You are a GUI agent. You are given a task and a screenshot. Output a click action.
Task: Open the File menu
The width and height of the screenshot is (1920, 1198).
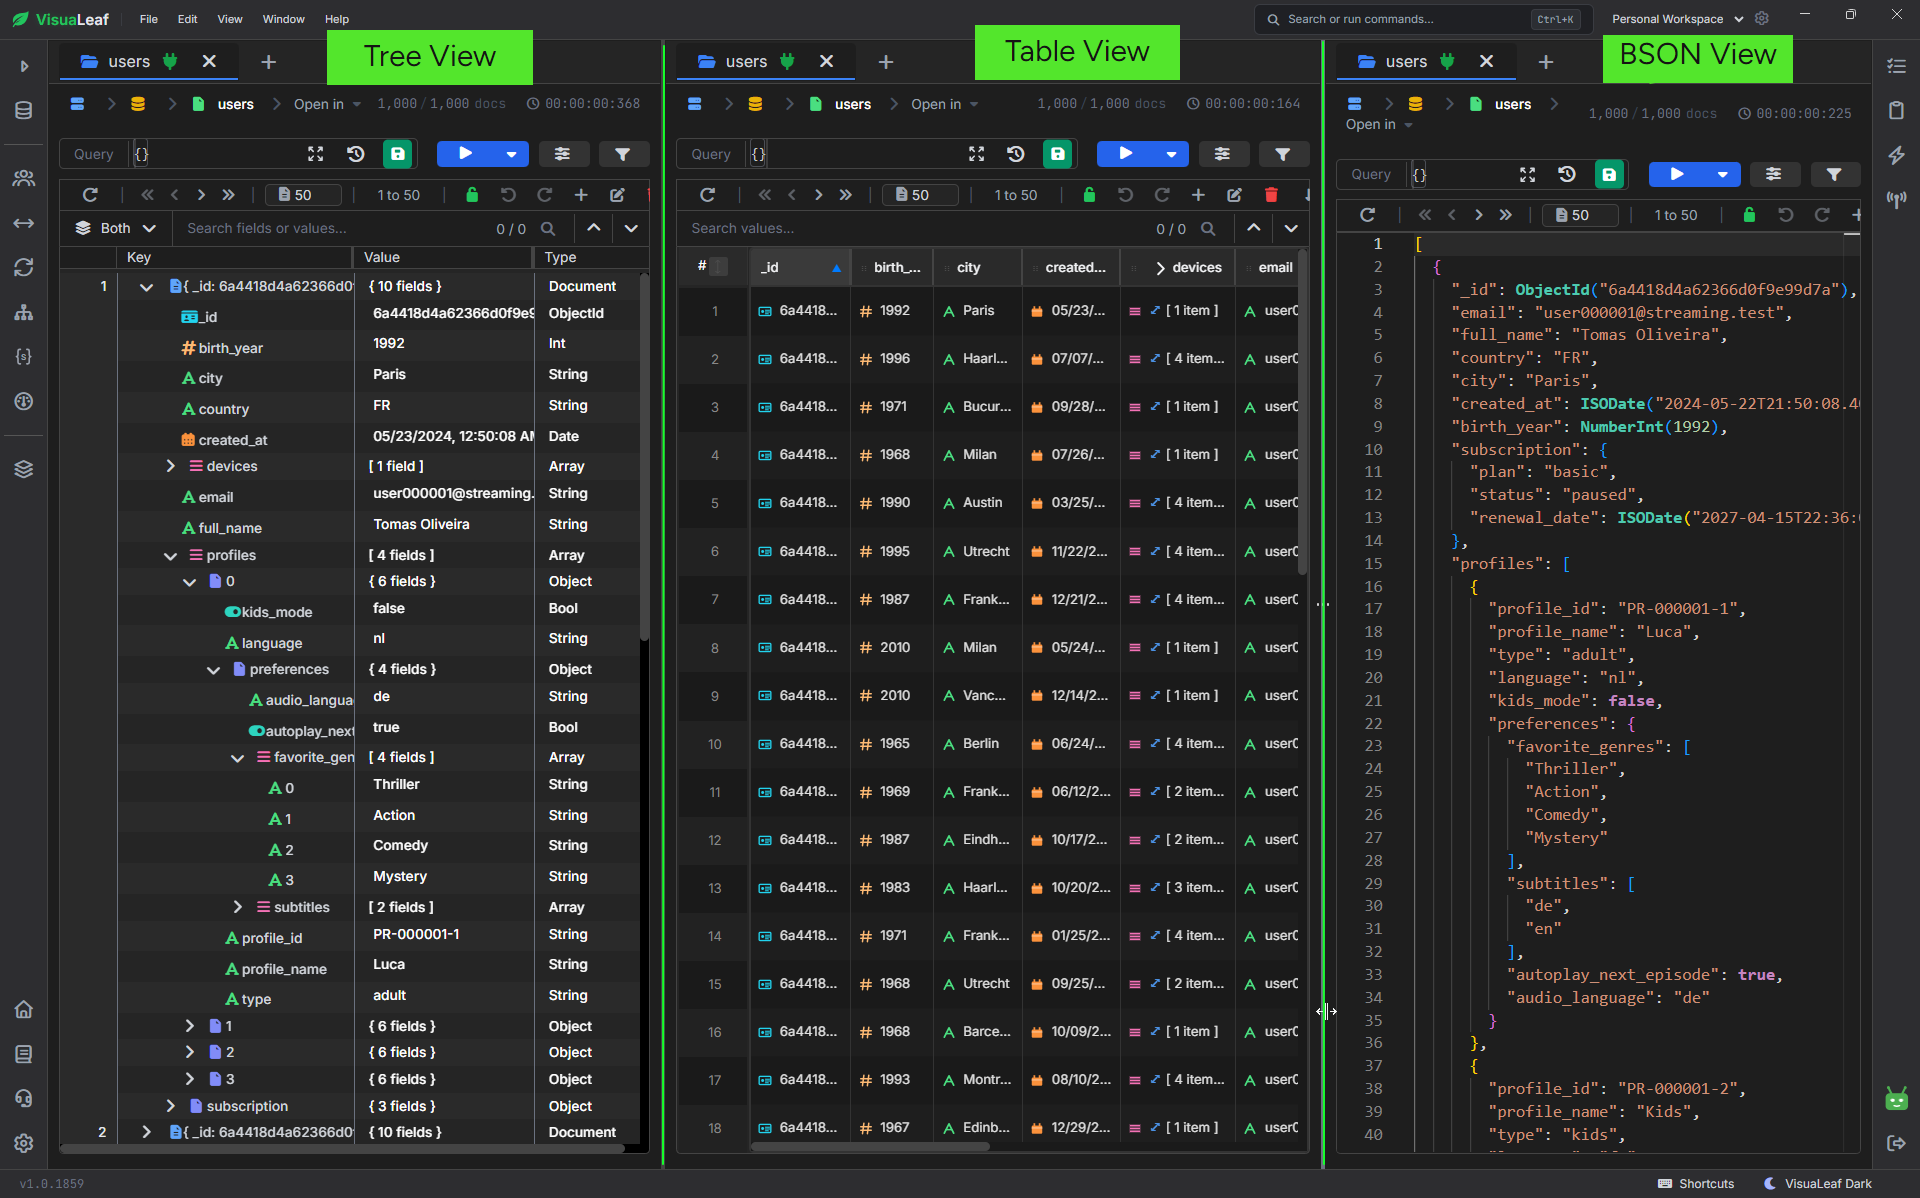[149, 19]
